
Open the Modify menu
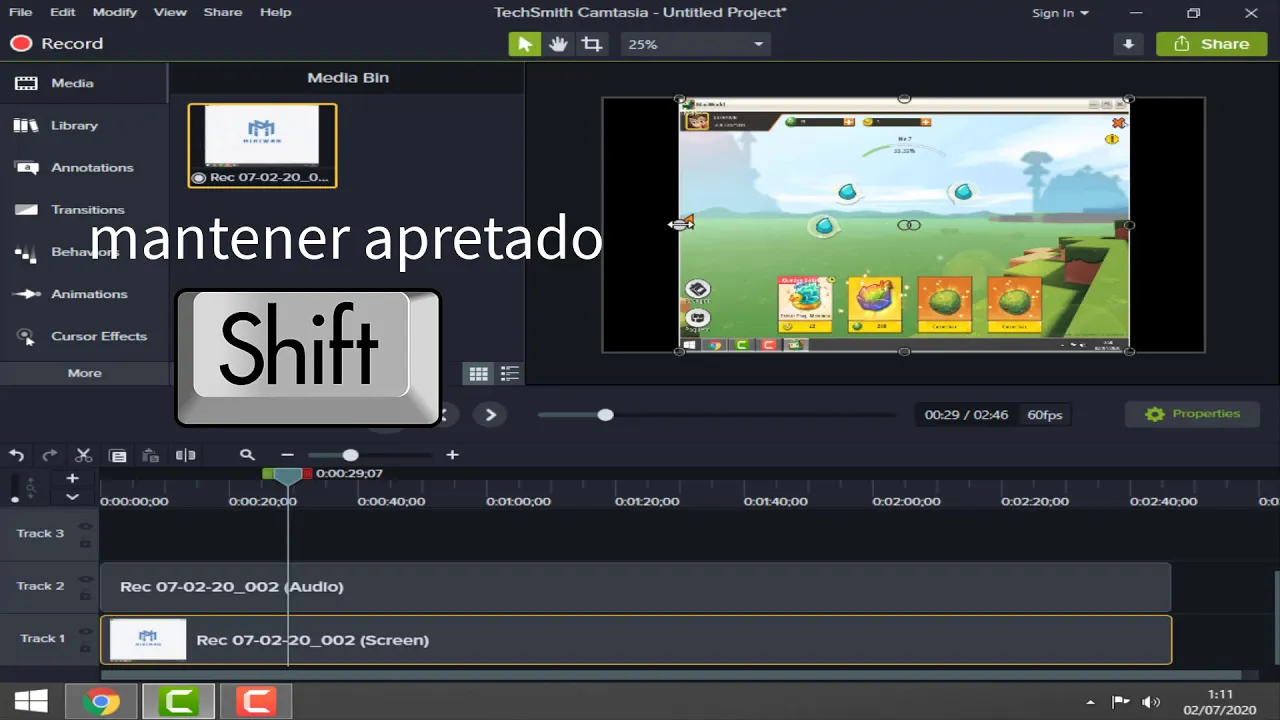115,12
